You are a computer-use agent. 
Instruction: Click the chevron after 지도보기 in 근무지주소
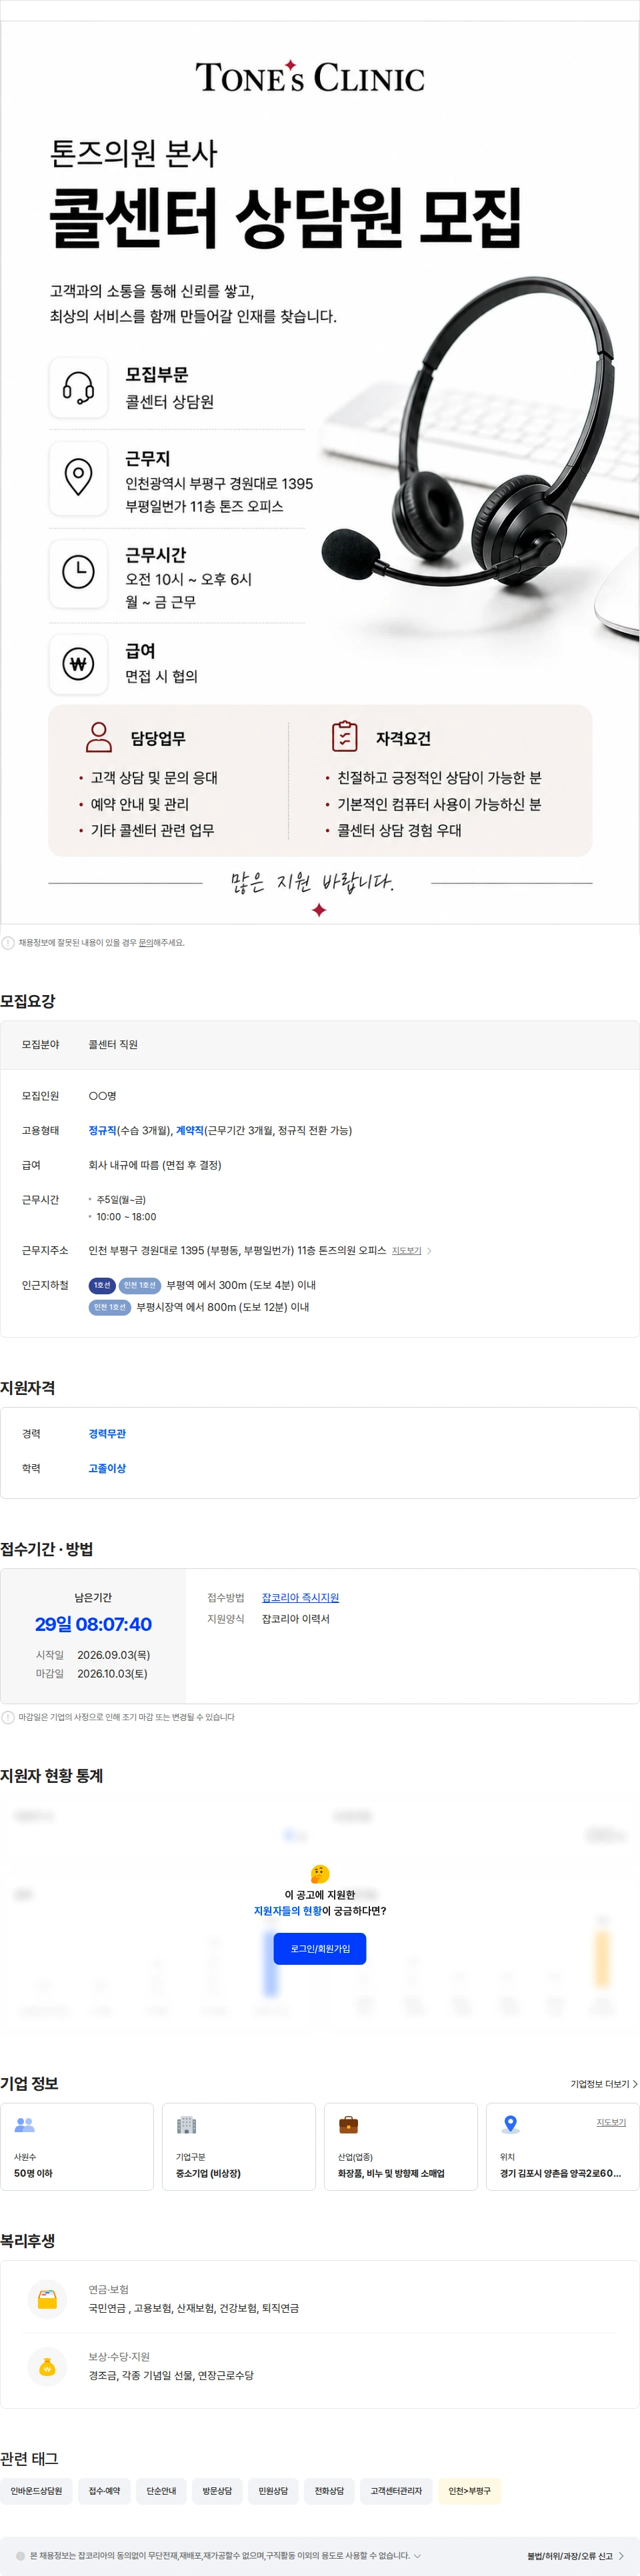429,1251
